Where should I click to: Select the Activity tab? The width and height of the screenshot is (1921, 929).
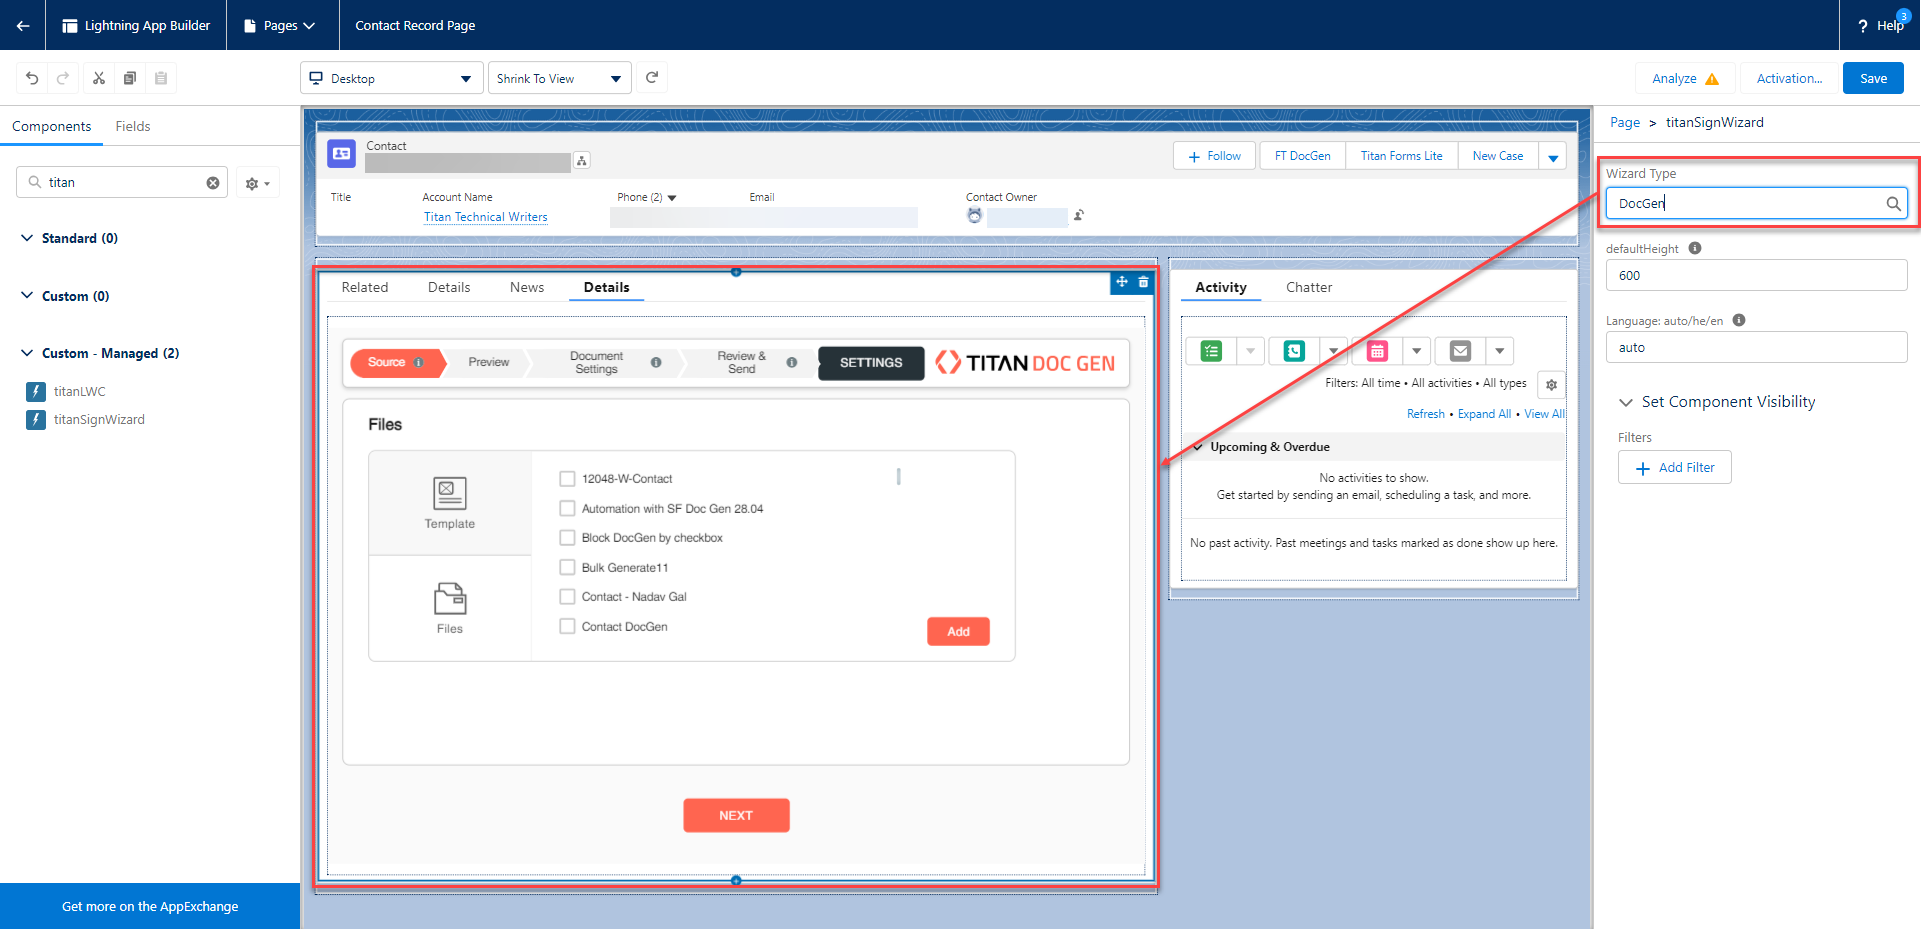tap(1221, 287)
